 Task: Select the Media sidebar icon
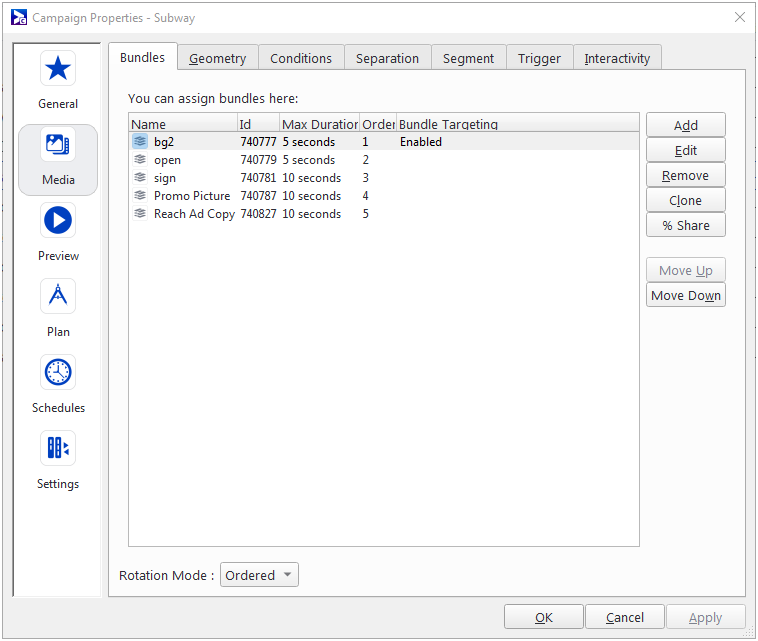click(x=58, y=146)
